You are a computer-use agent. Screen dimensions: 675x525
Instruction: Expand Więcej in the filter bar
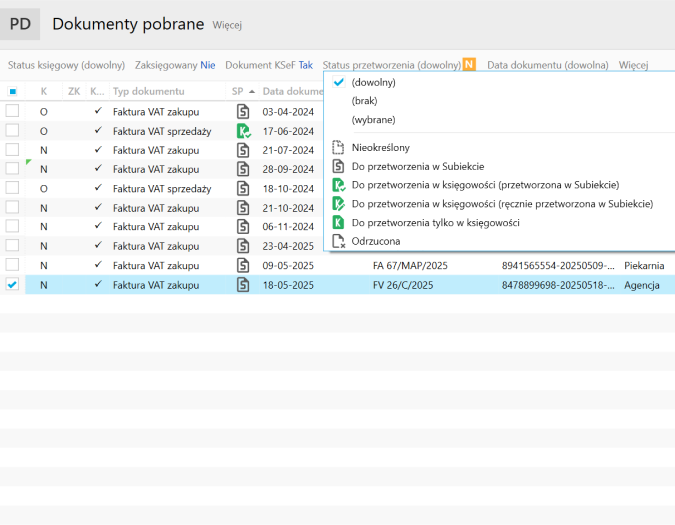(x=633, y=65)
